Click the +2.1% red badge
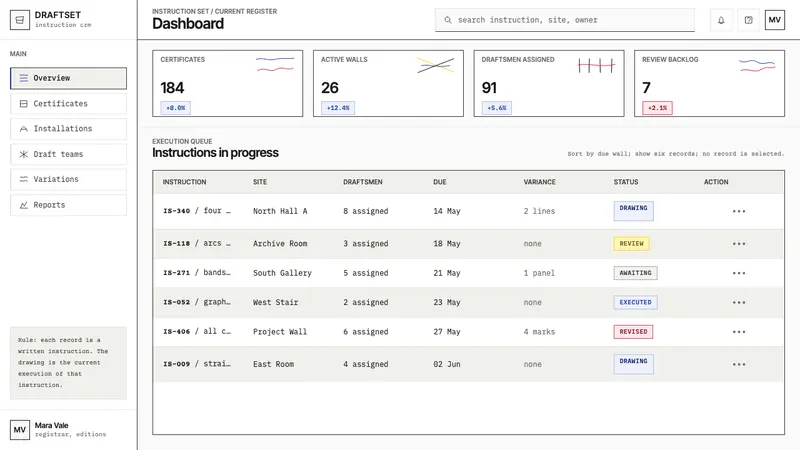 [657, 108]
